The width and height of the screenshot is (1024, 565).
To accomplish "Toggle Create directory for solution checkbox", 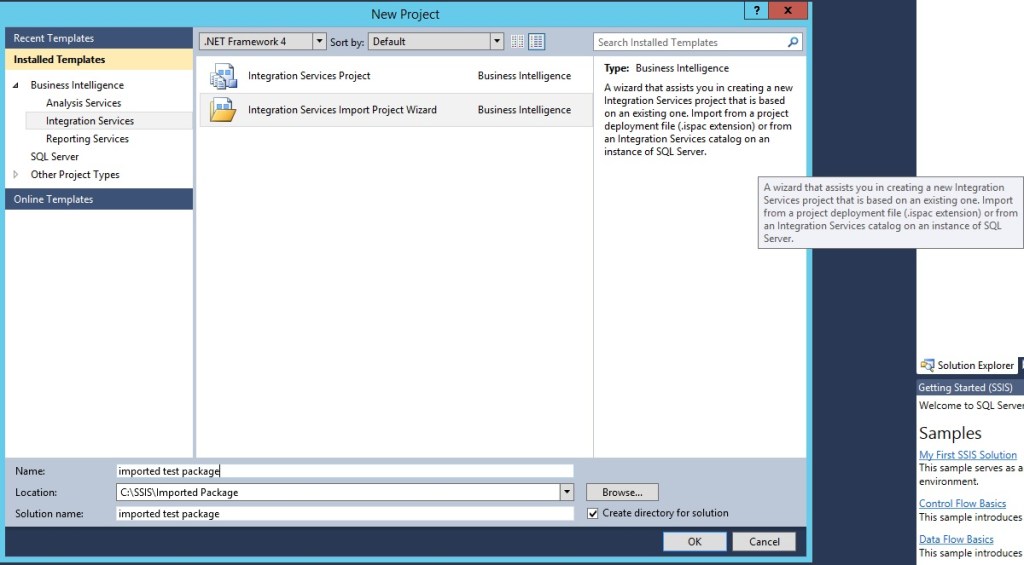I will click(x=592, y=513).
